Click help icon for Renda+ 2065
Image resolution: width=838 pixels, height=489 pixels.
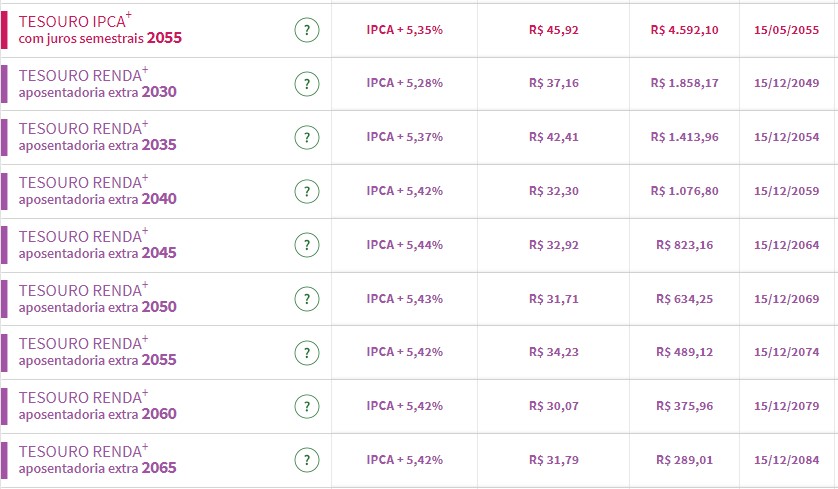(307, 461)
